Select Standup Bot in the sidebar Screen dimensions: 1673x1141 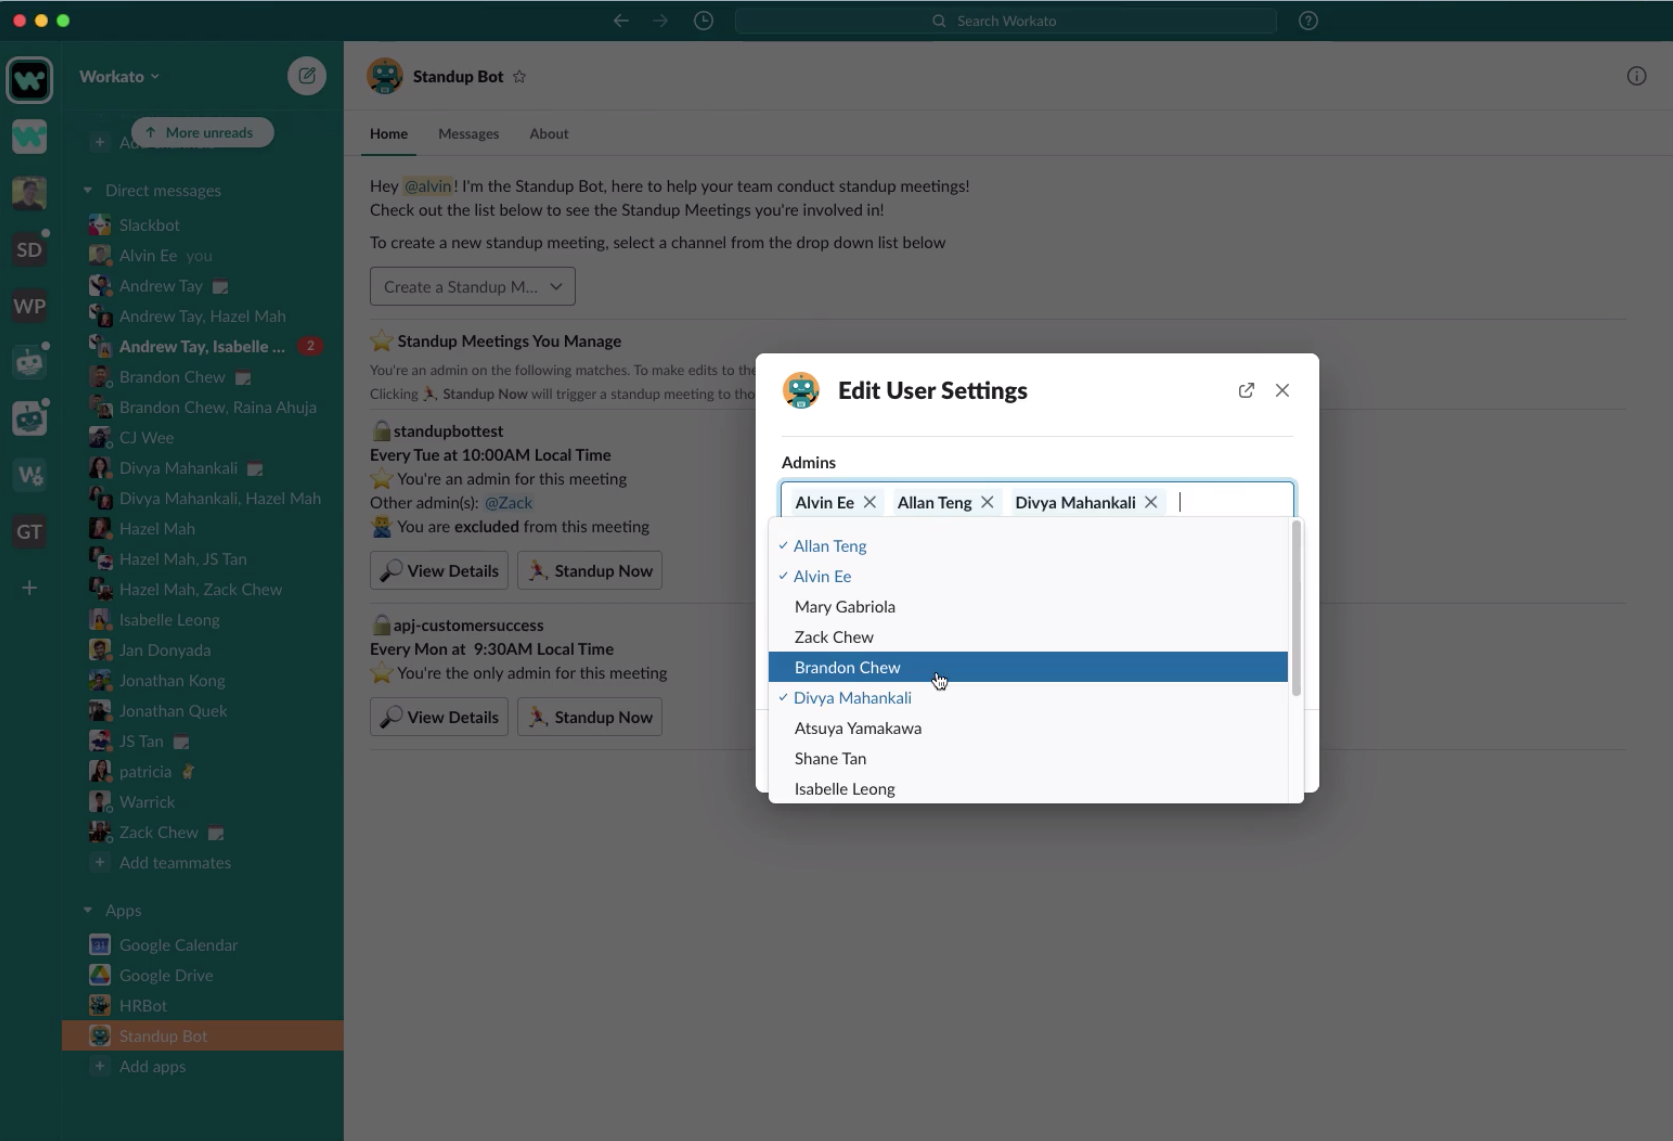pos(203,1036)
